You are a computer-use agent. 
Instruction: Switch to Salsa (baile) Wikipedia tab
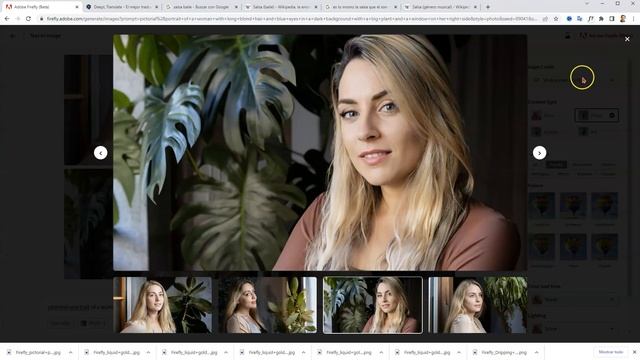[281, 7]
